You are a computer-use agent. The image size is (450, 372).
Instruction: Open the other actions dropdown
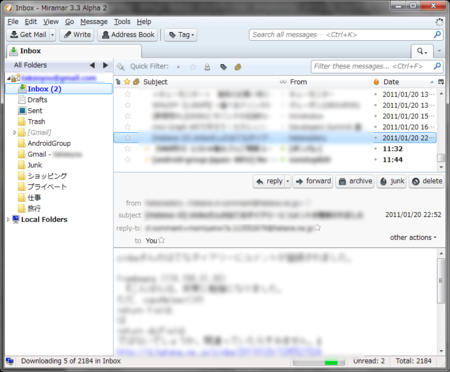[x=413, y=237]
